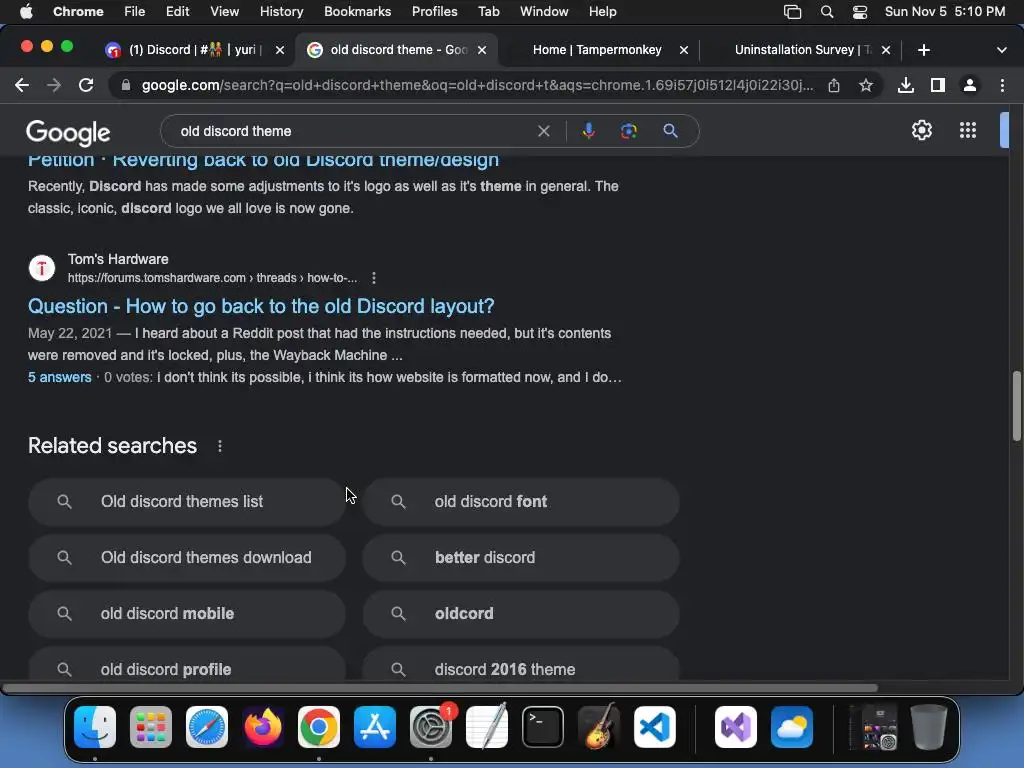Open macOS Spotlight search
Image resolution: width=1024 pixels, height=768 pixels.
click(x=827, y=12)
